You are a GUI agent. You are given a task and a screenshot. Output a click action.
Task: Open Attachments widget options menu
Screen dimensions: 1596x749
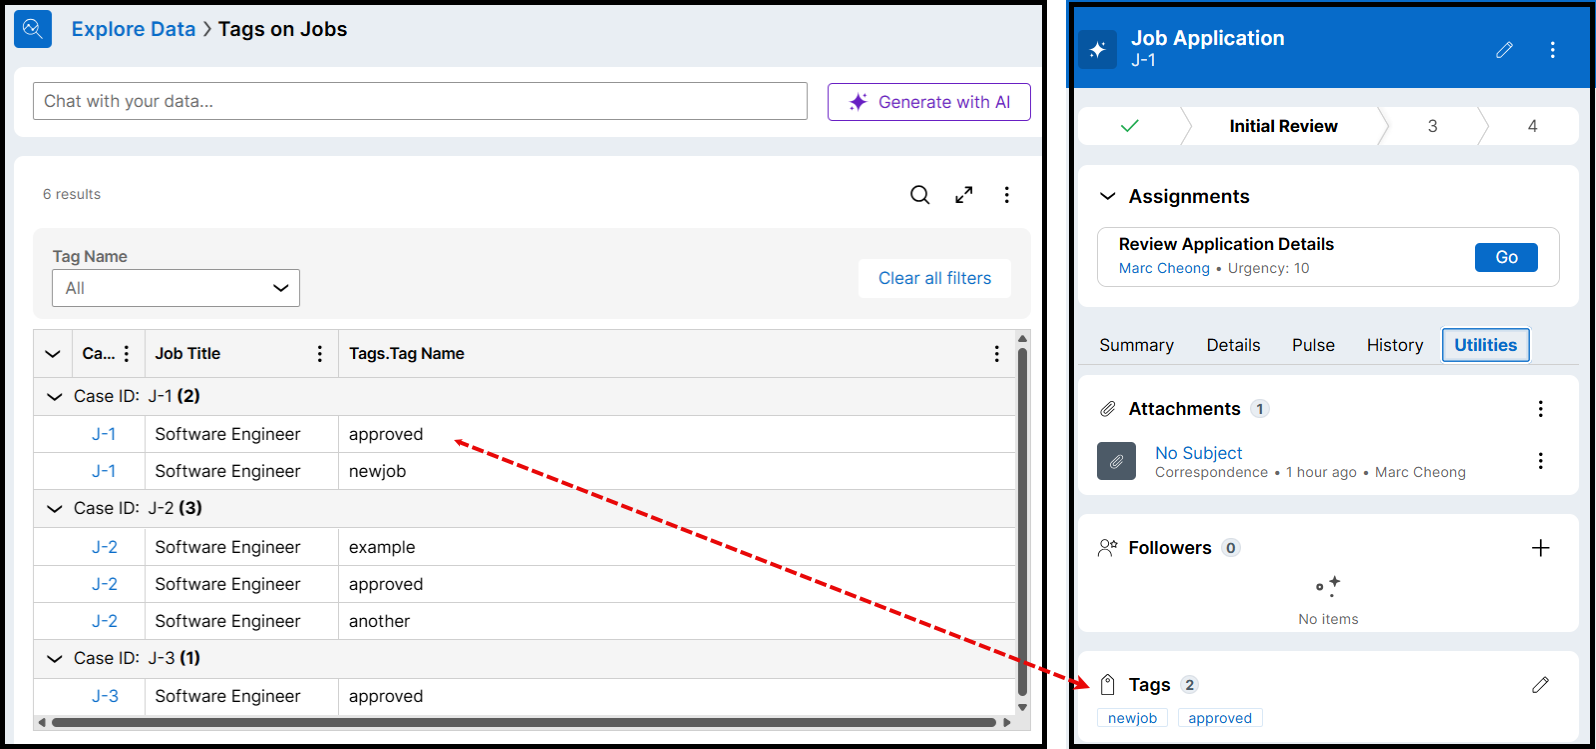pos(1540,409)
